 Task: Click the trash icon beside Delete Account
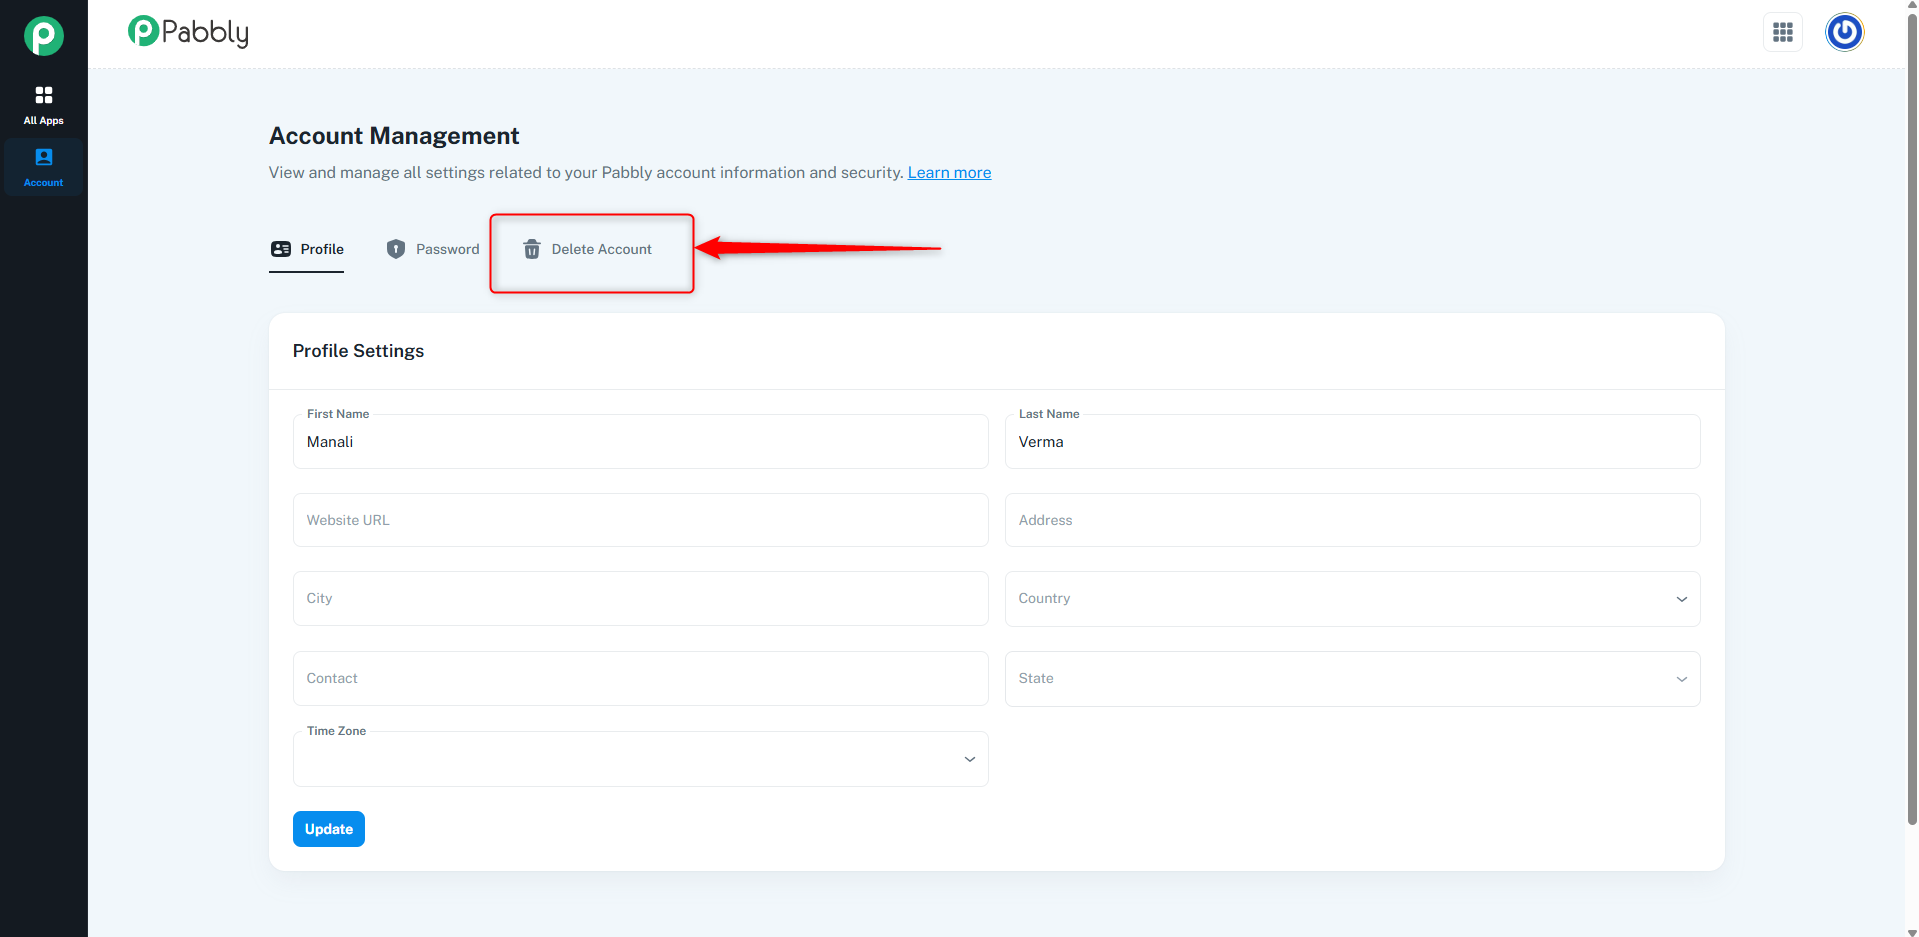pyautogui.click(x=532, y=249)
